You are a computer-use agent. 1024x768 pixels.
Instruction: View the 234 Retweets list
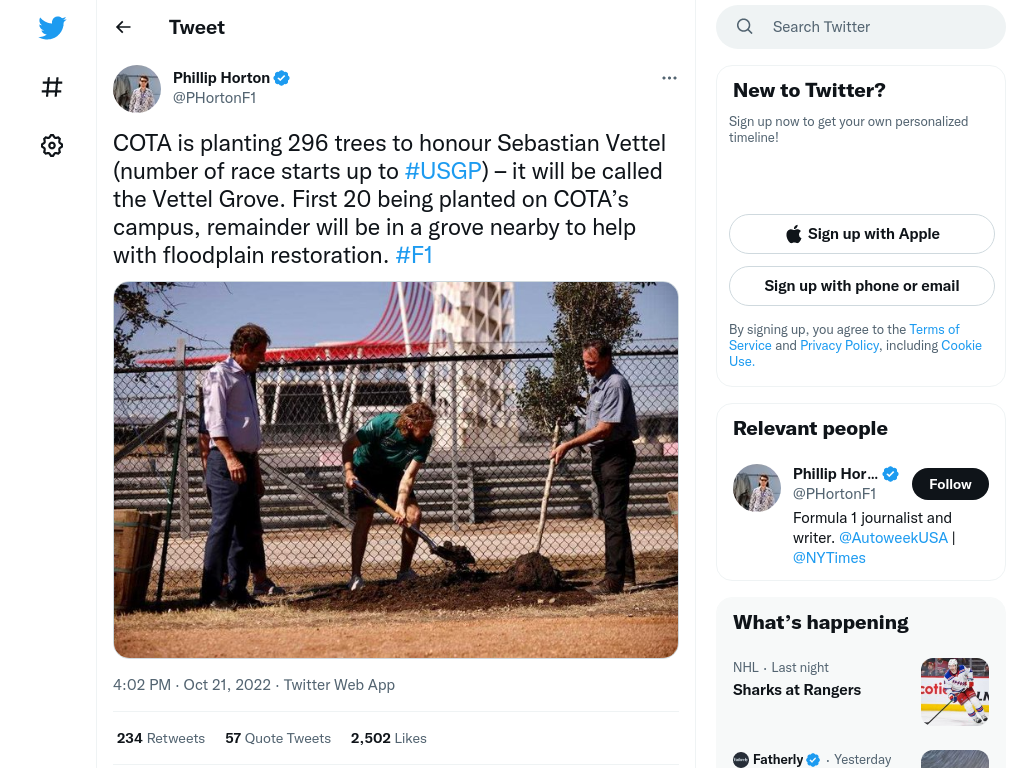(161, 738)
